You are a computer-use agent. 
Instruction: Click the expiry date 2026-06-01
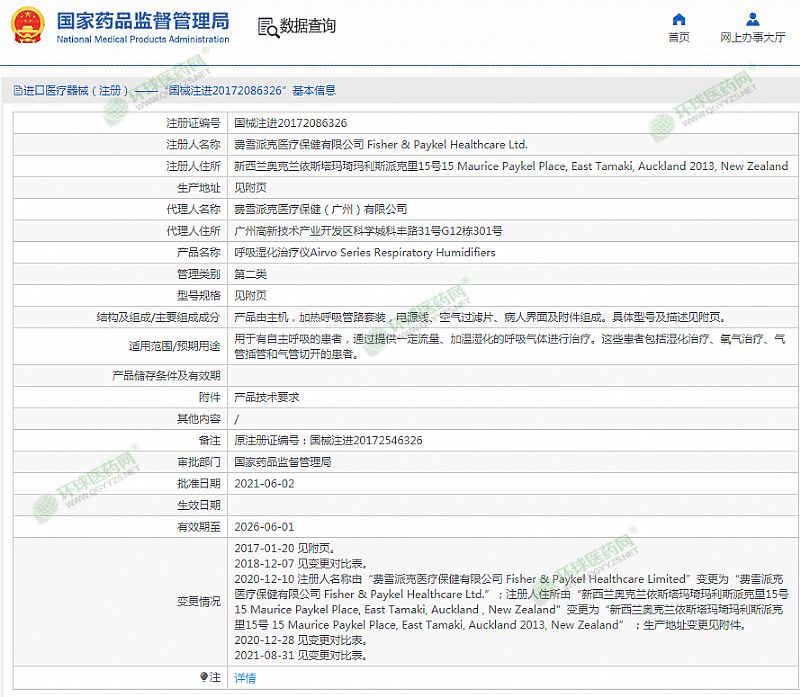(x=264, y=526)
